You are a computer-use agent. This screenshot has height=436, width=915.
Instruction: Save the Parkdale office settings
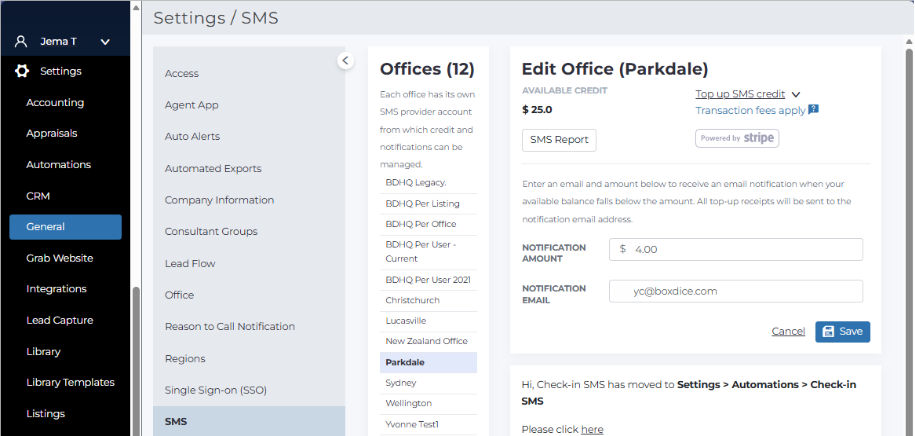click(843, 332)
